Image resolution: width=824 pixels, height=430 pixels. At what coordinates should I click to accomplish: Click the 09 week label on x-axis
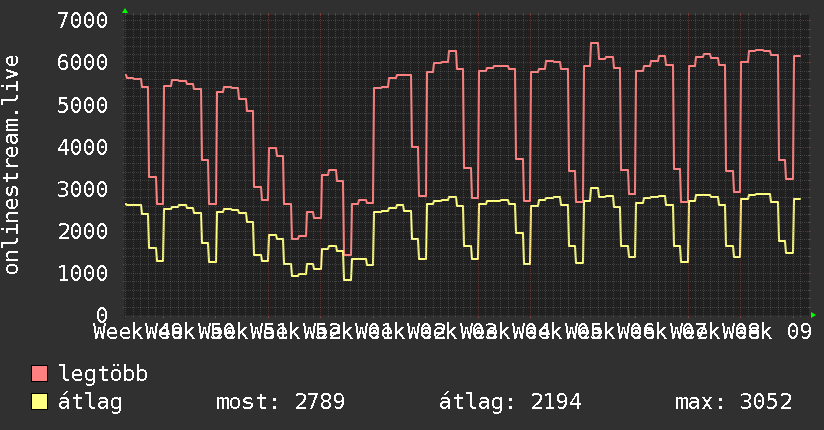(799, 332)
